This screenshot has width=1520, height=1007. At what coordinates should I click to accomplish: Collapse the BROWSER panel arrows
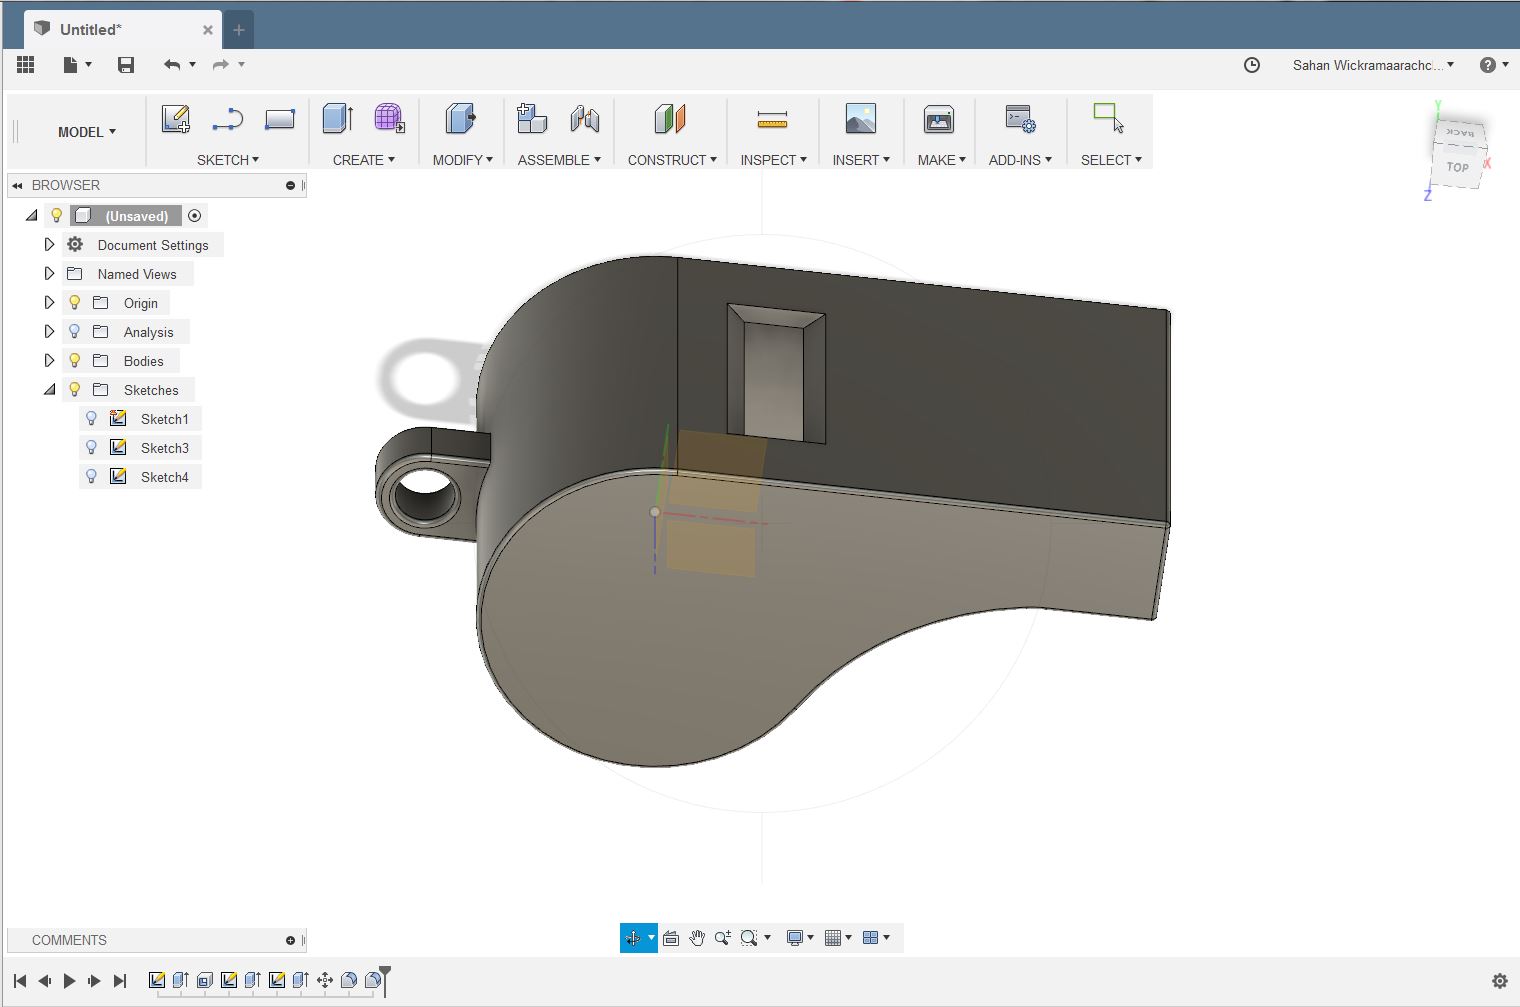(17, 185)
